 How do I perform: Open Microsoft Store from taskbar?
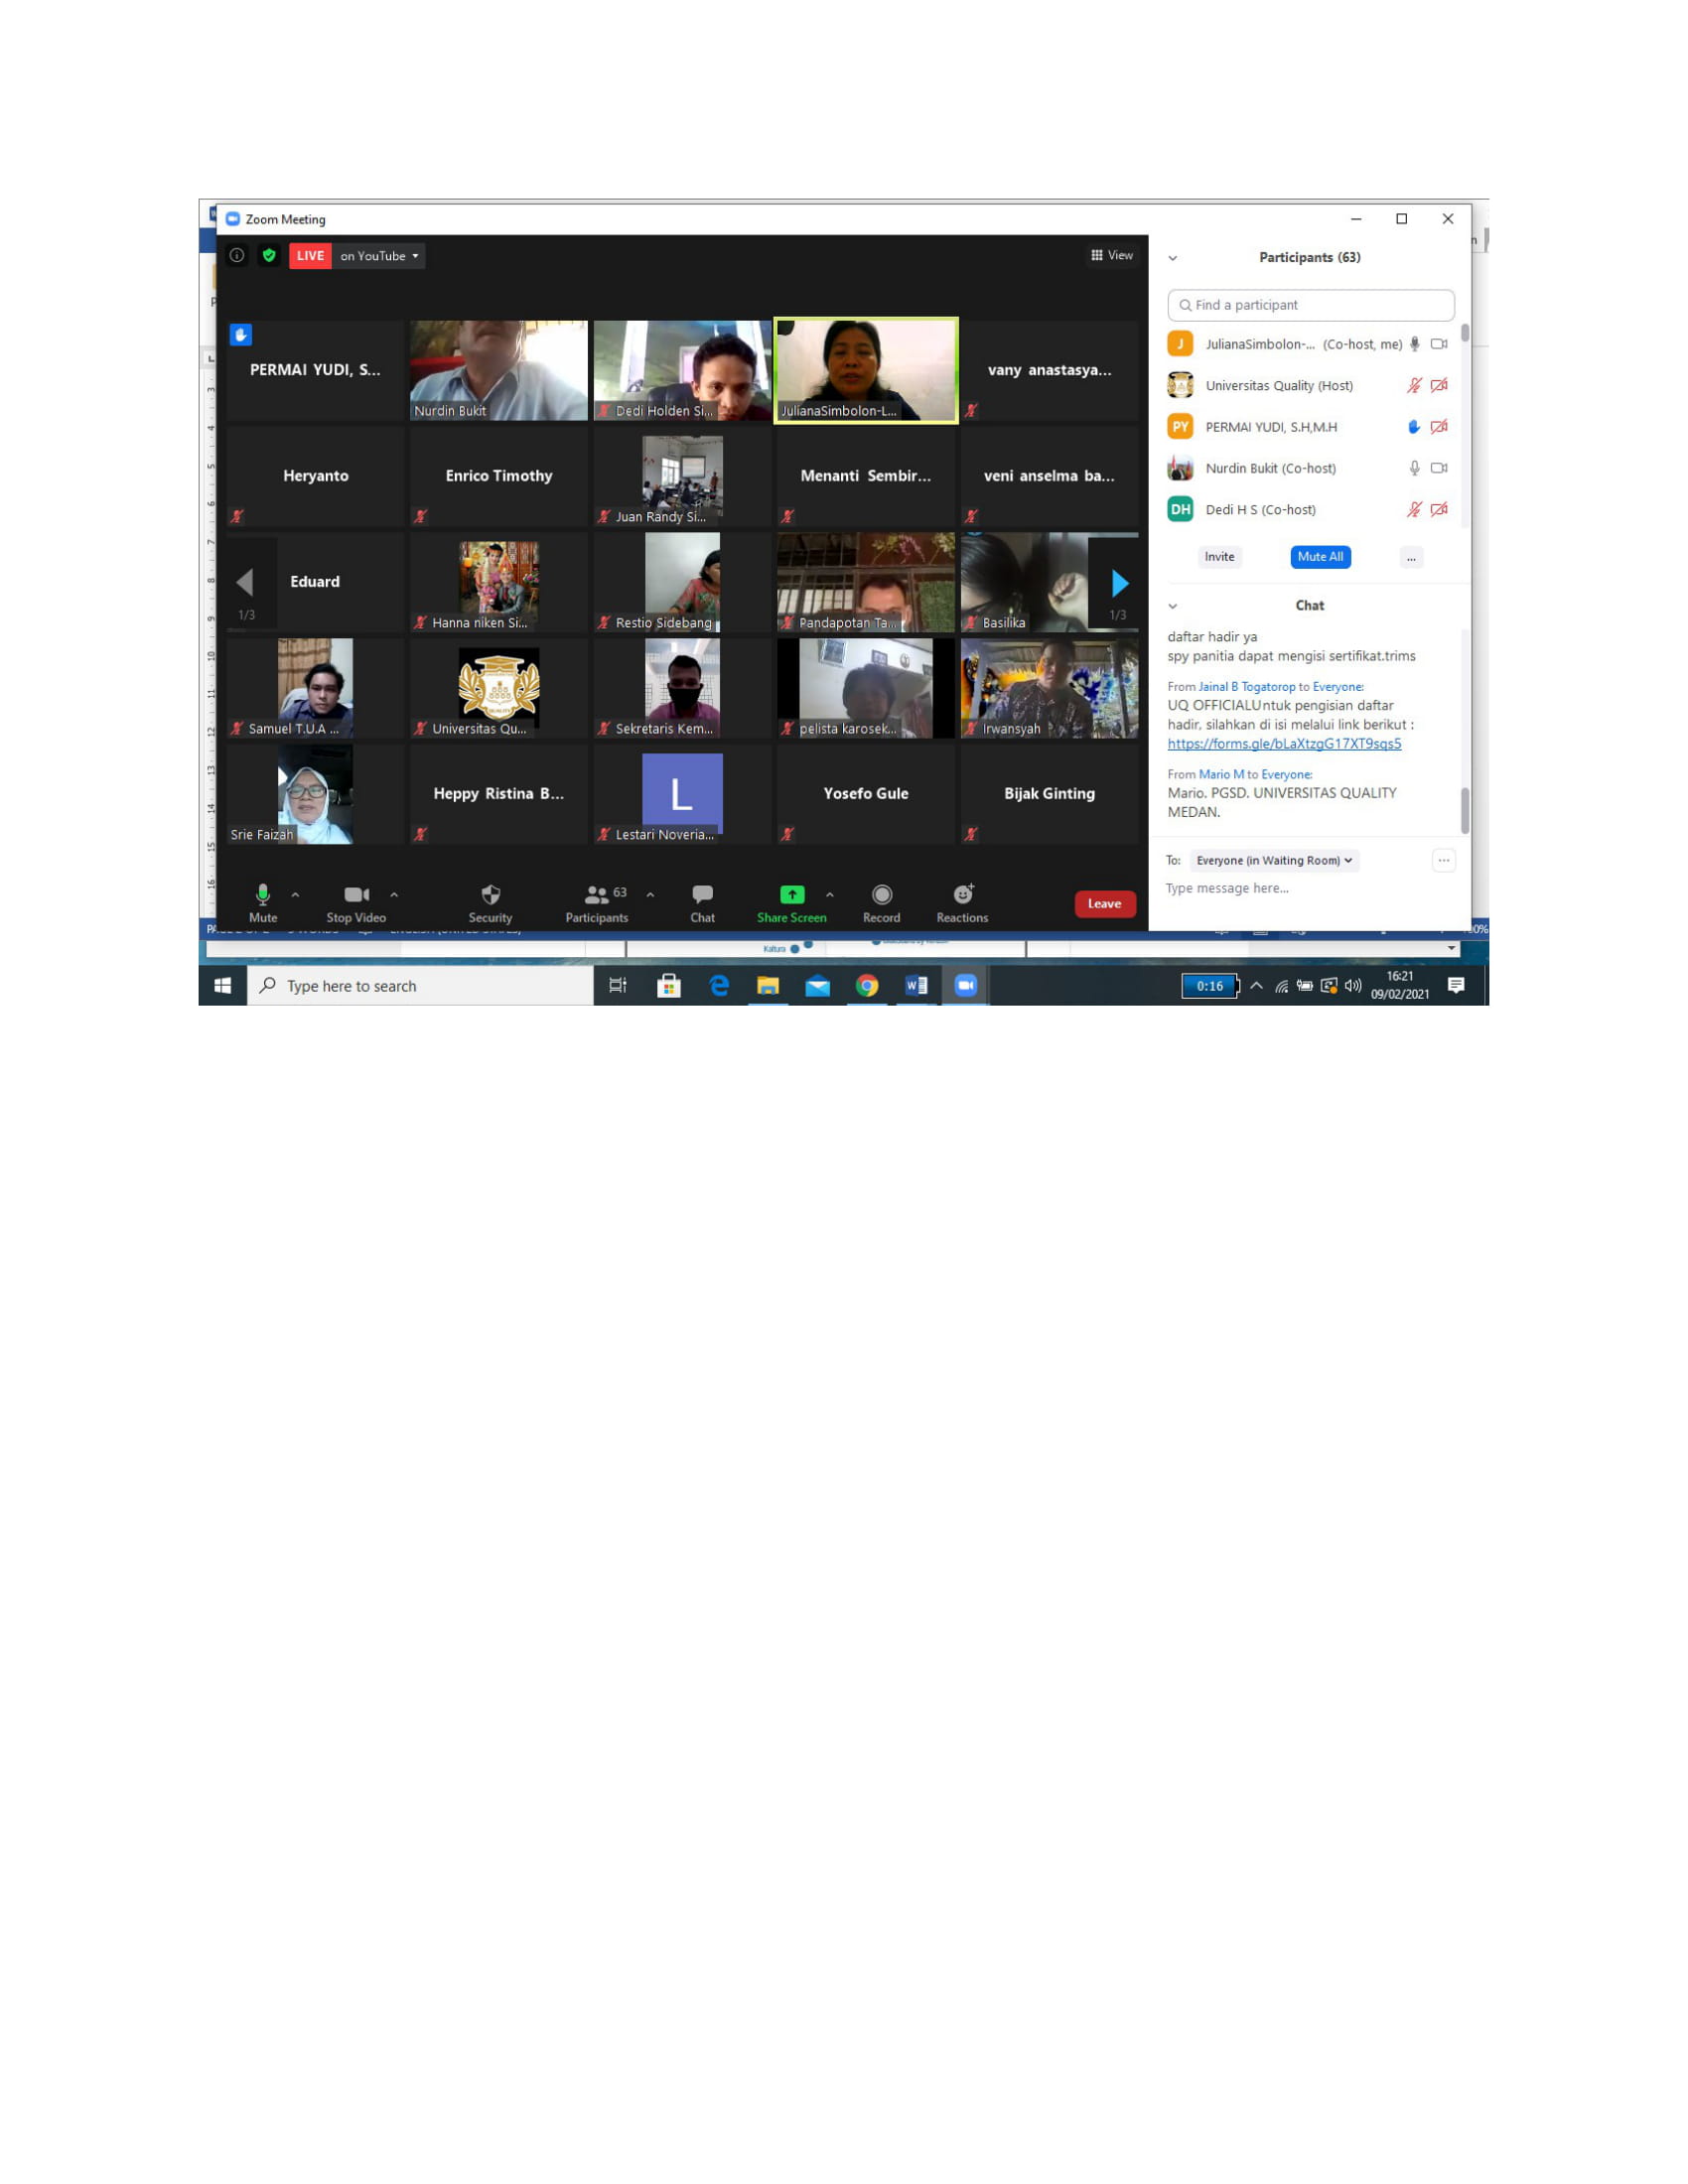668,986
